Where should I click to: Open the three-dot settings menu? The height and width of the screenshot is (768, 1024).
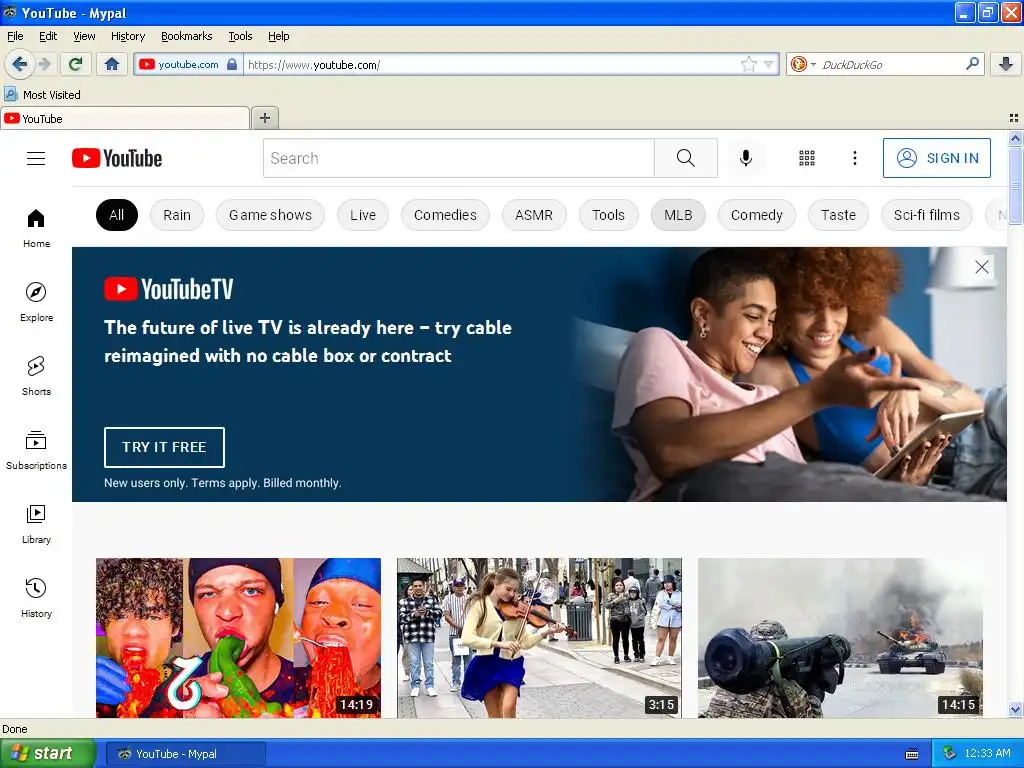click(854, 158)
